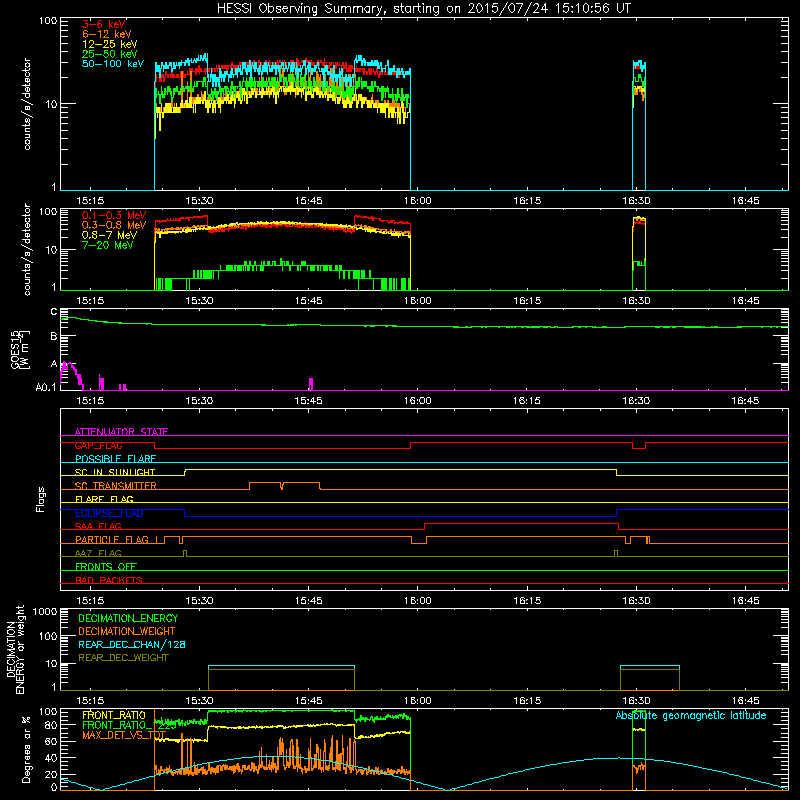Select the yellow '12-25 keV' legend label
The height and width of the screenshot is (800, 800).
110,44
